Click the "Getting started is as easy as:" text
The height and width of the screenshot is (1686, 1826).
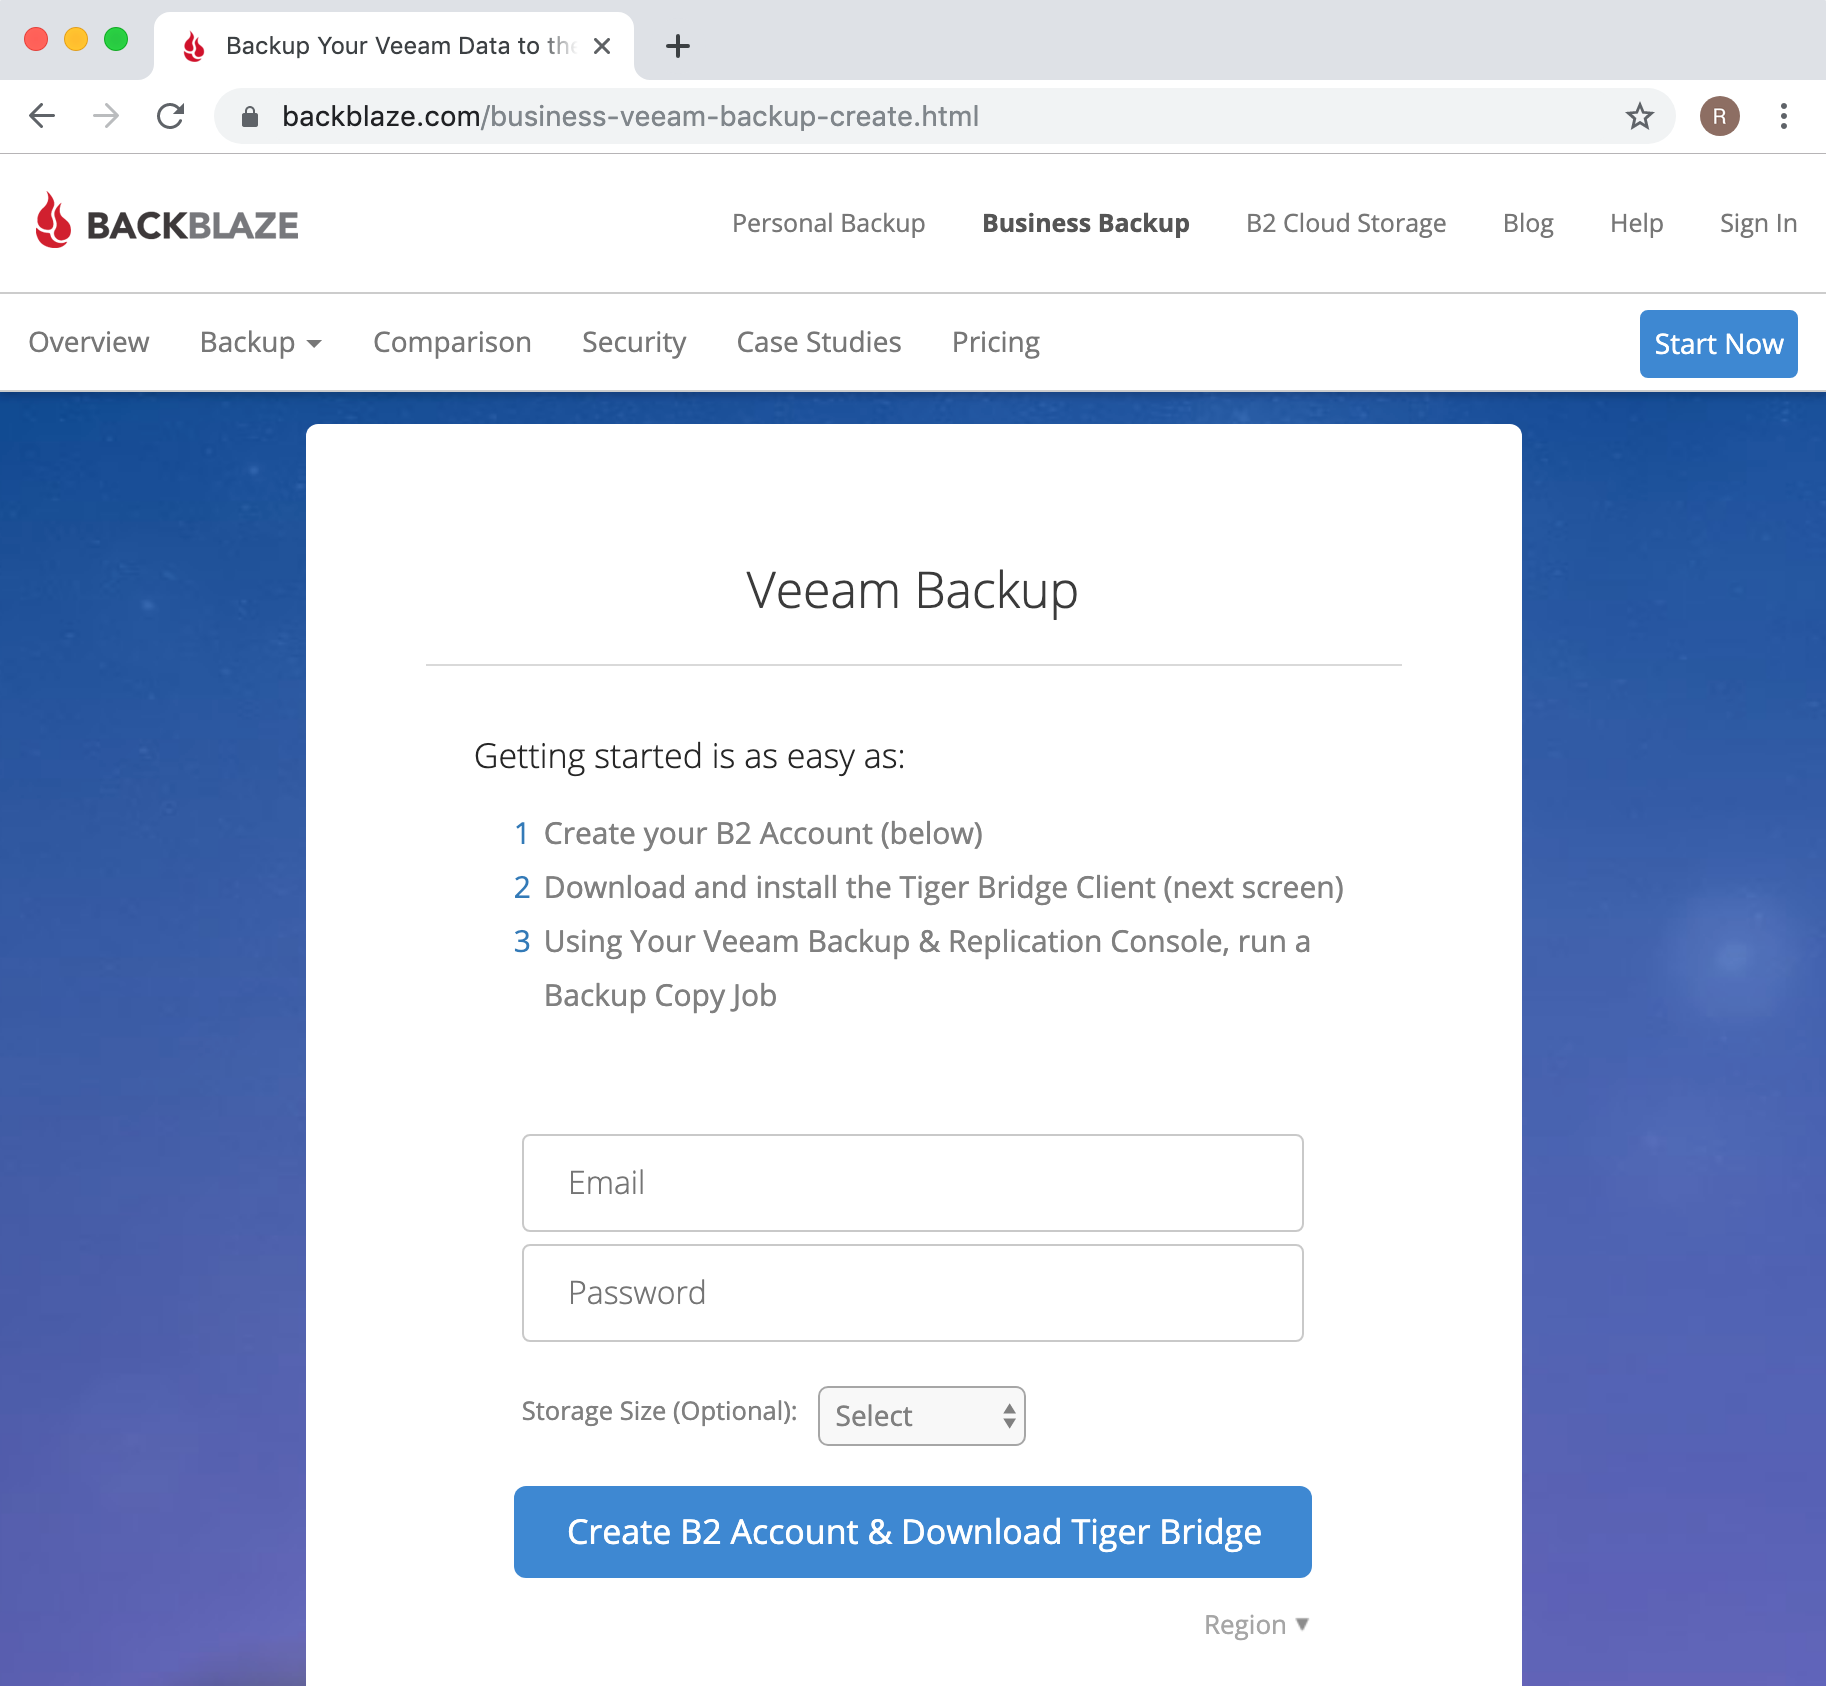pyautogui.click(x=690, y=756)
